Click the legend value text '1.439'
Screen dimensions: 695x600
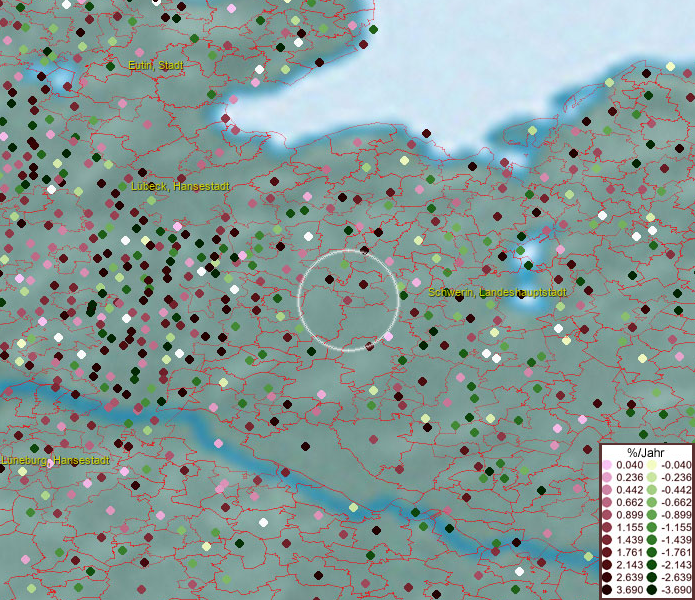click(x=630, y=540)
